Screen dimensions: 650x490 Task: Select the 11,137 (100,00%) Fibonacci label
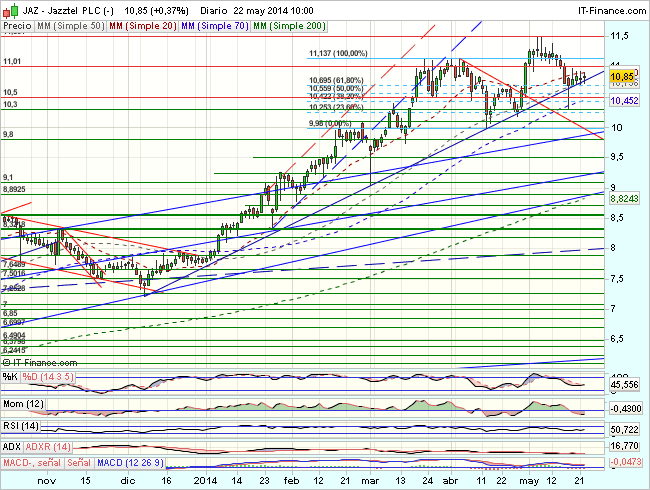pos(339,53)
